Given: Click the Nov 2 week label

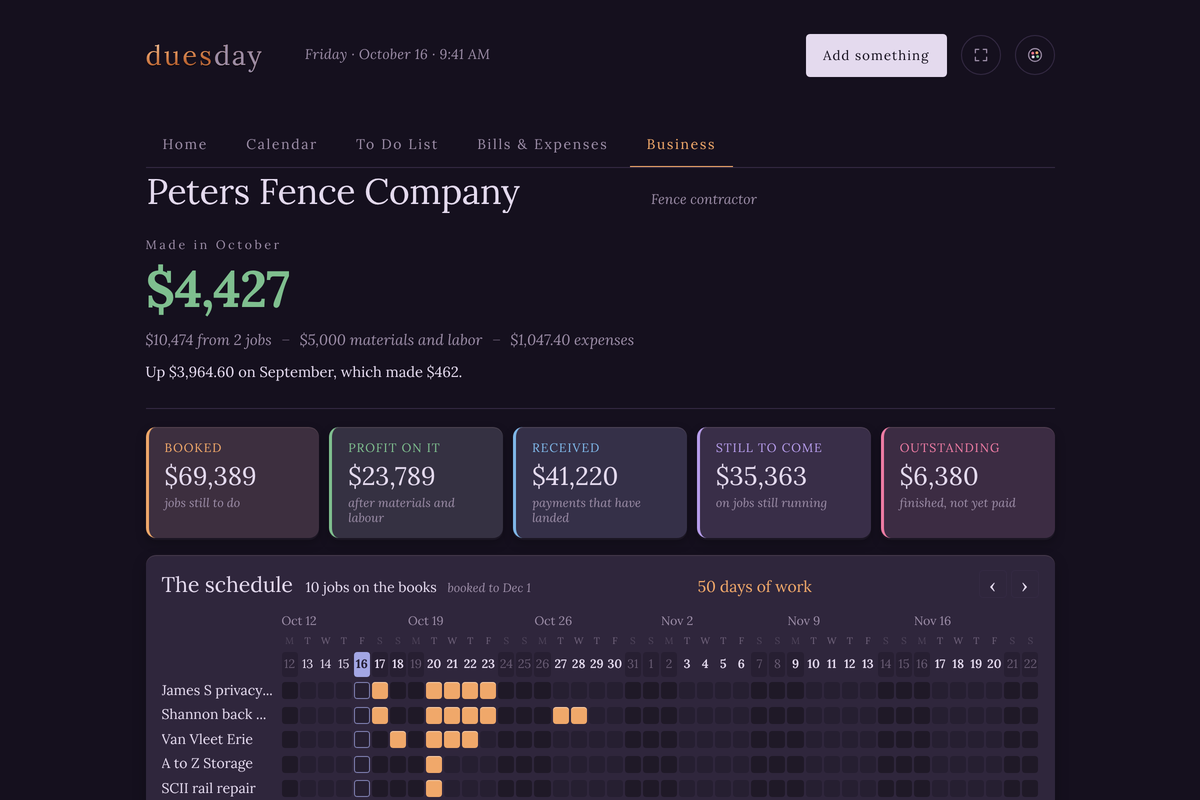Looking at the screenshot, I should [677, 621].
